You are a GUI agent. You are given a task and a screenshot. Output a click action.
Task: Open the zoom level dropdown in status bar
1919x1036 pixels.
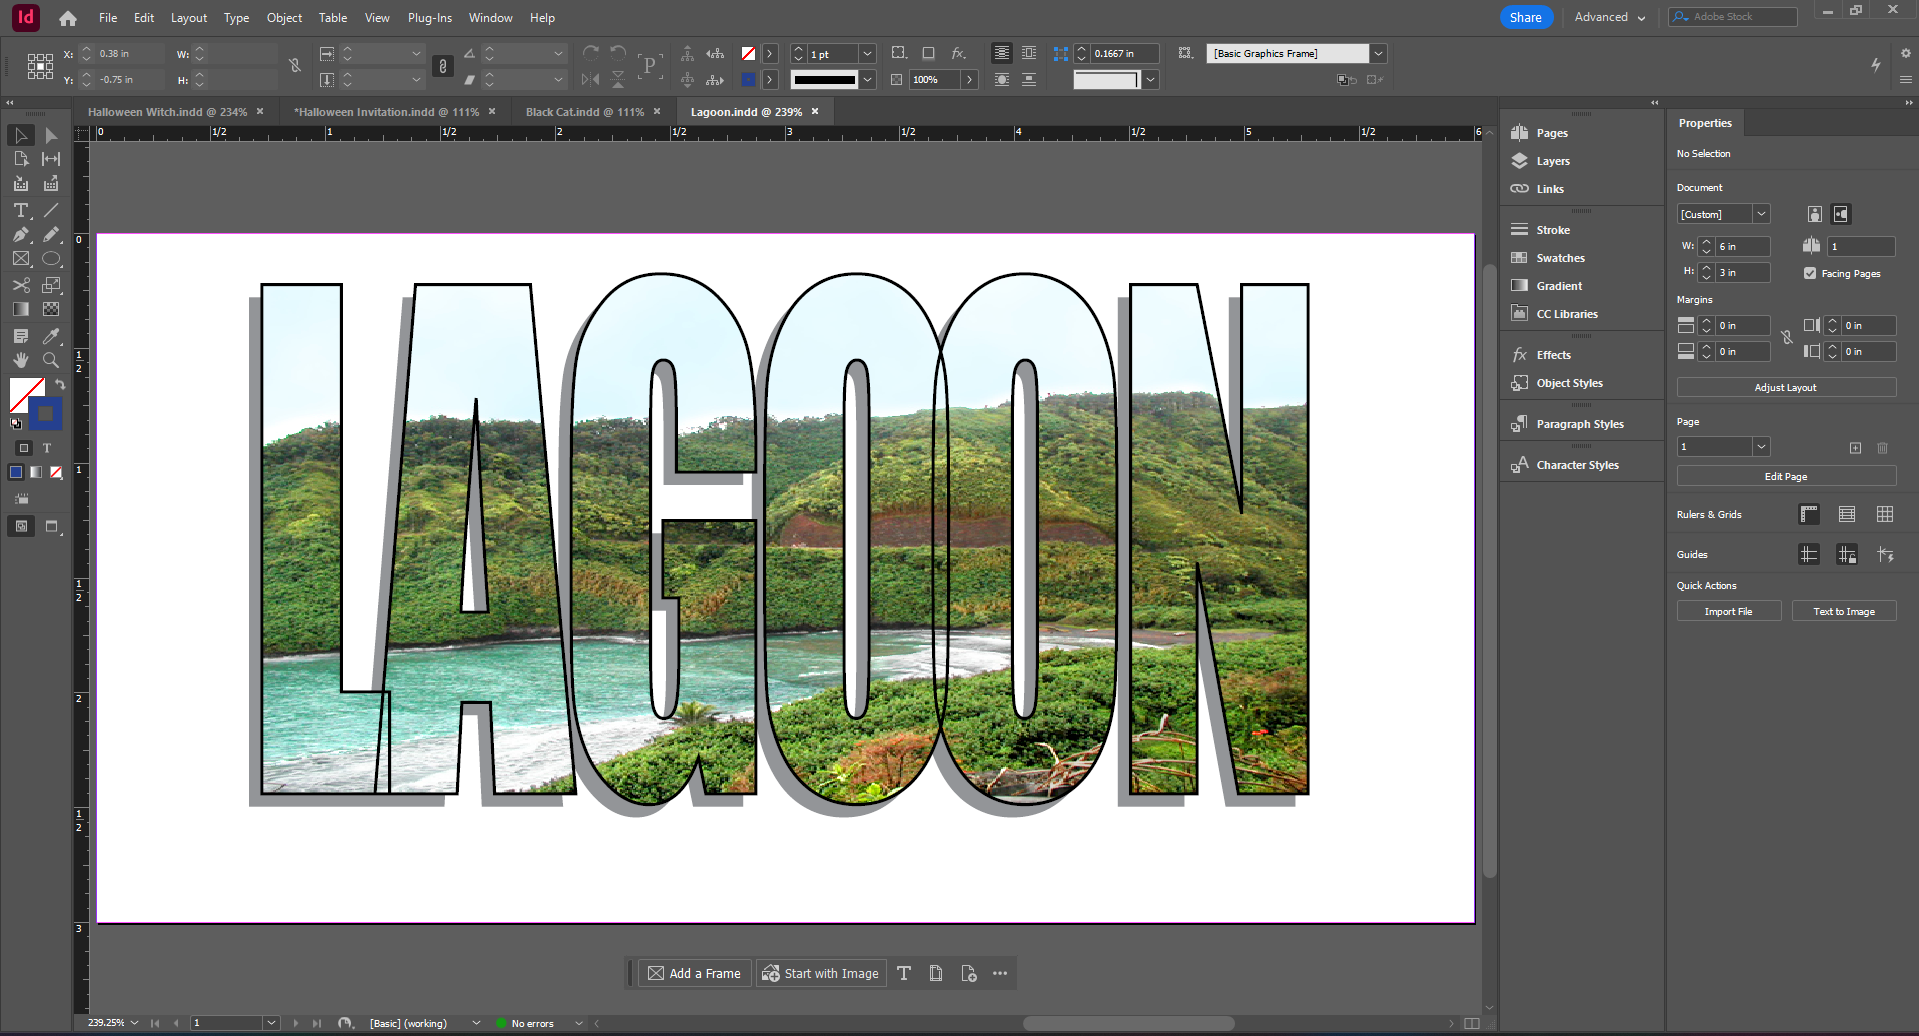tap(134, 1023)
